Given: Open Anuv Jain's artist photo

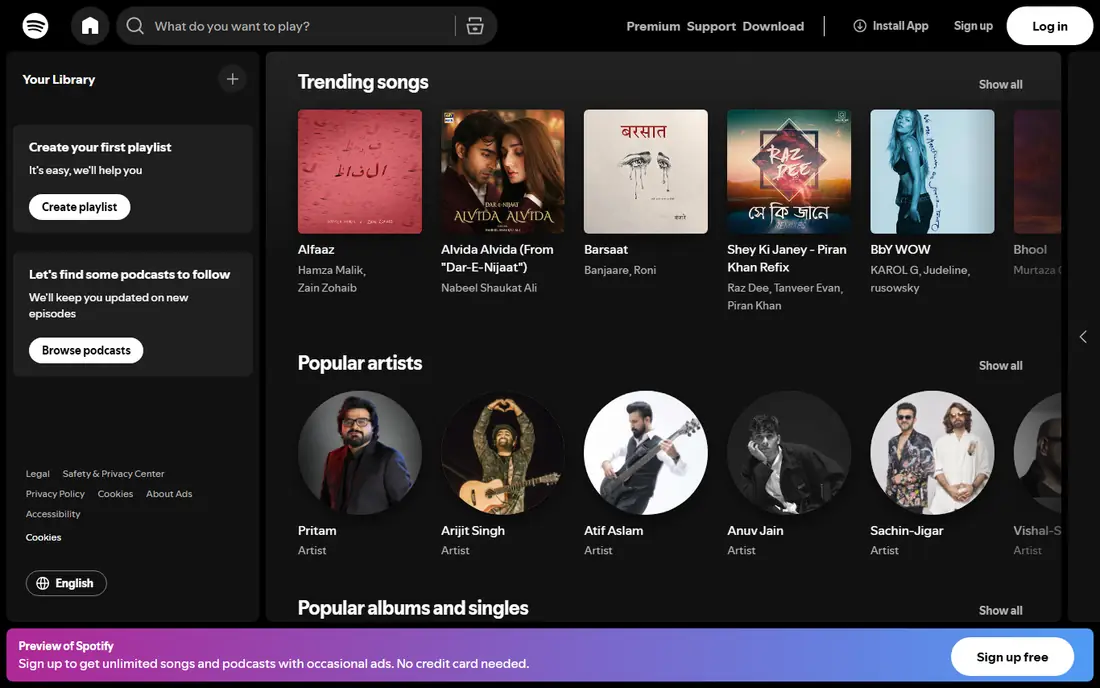Looking at the screenshot, I should pyautogui.click(x=789, y=452).
